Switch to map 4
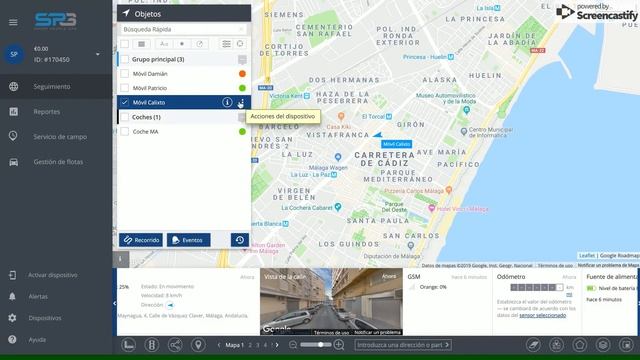 coord(265,345)
